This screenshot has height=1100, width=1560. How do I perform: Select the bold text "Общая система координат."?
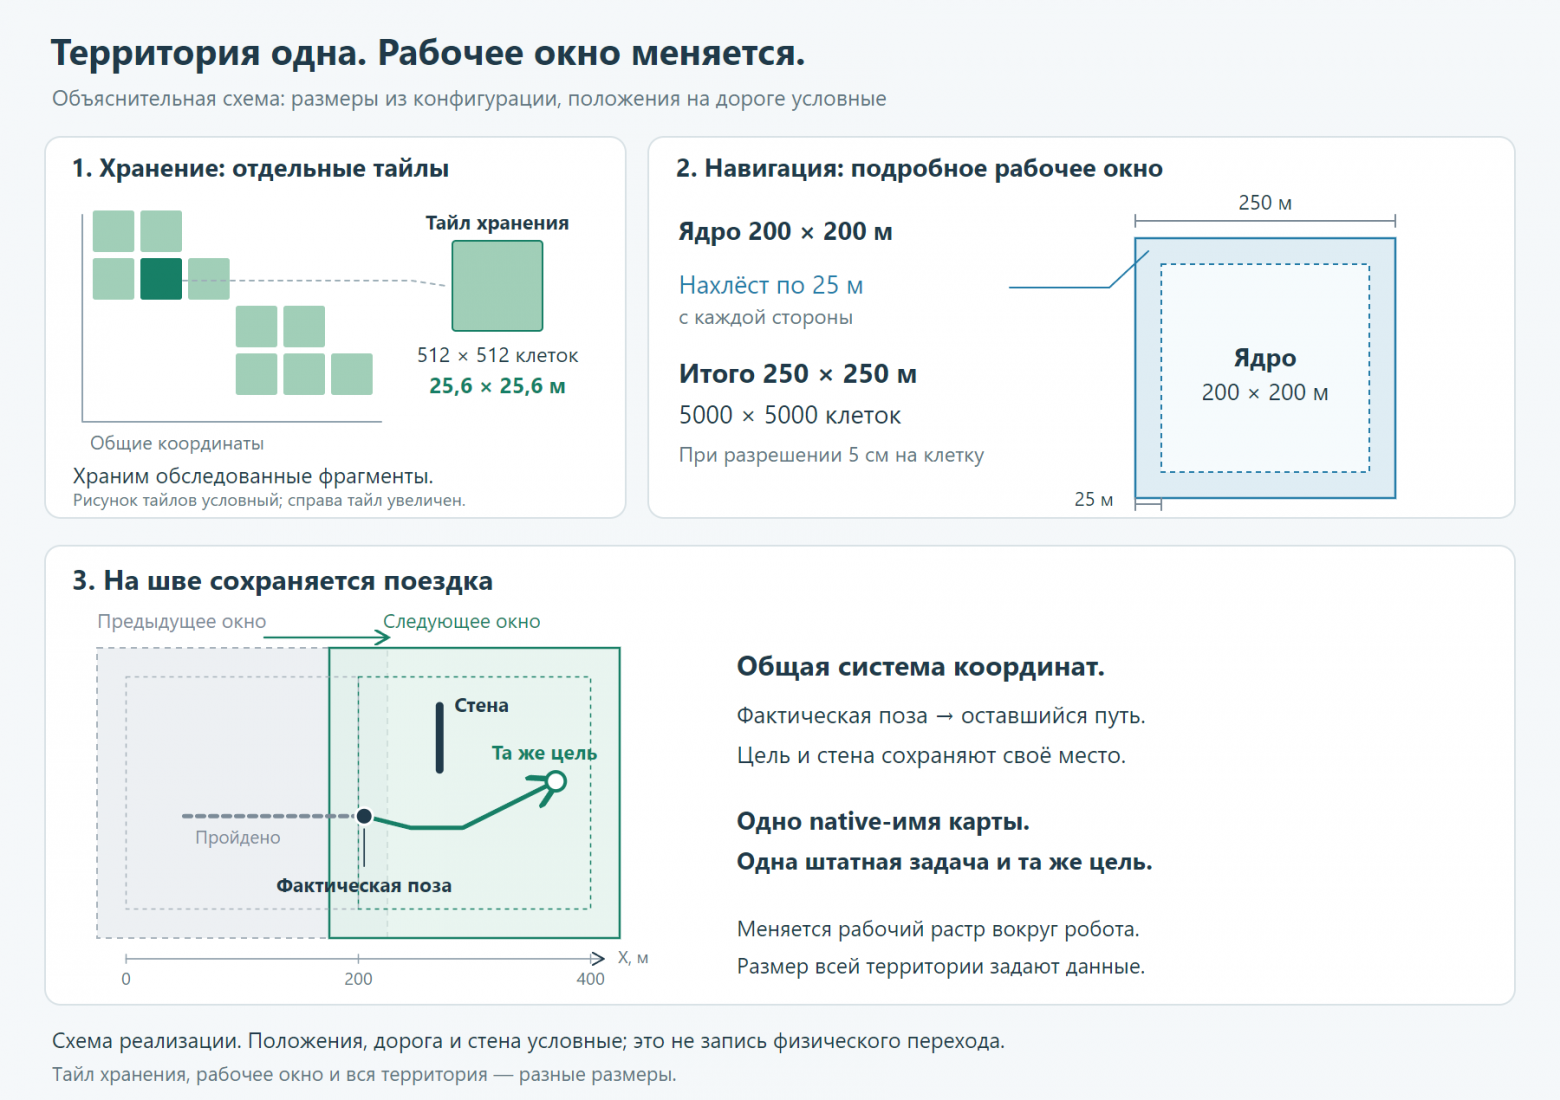[921, 667]
